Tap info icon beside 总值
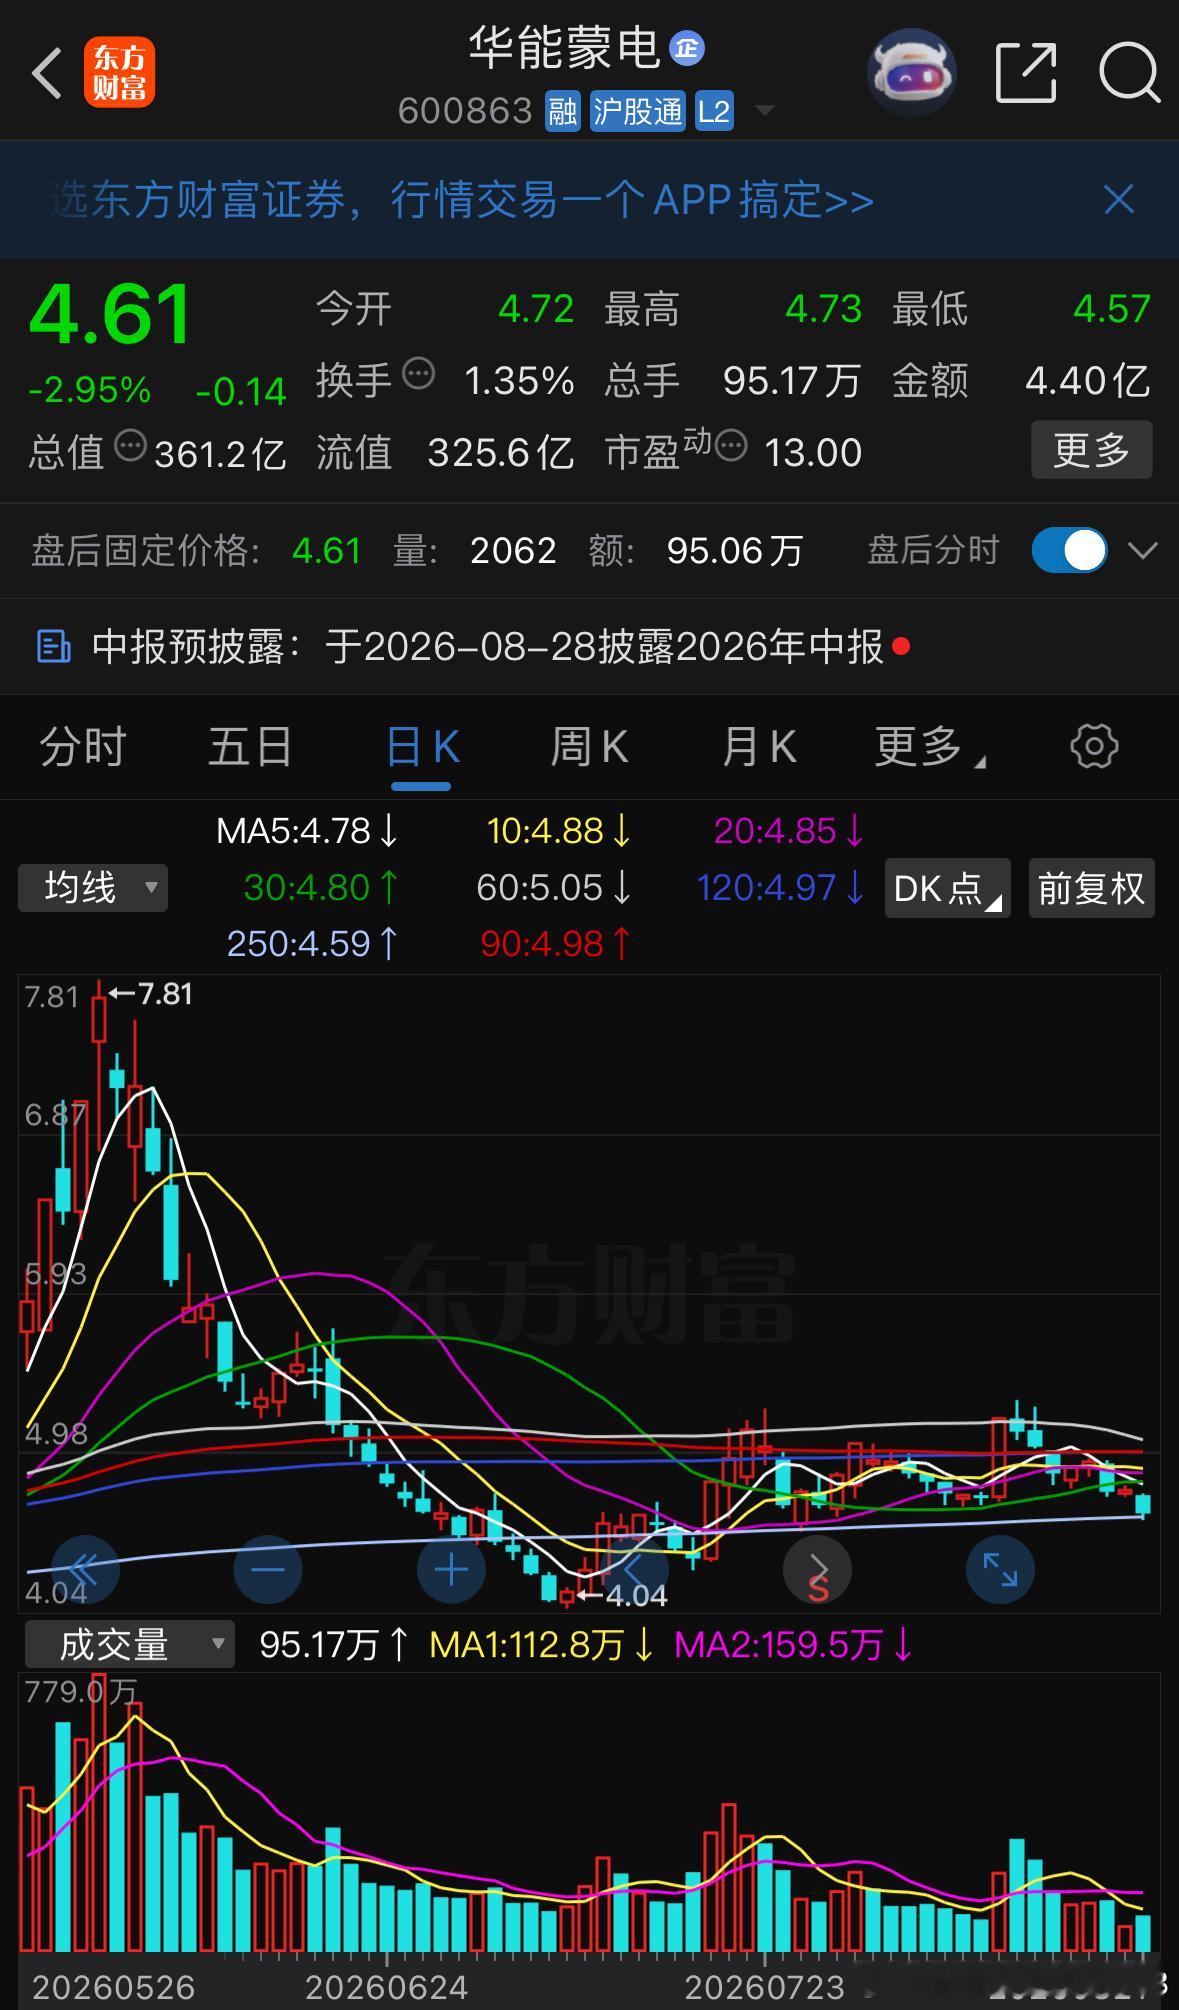 pyautogui.click(x=130, y=445)
